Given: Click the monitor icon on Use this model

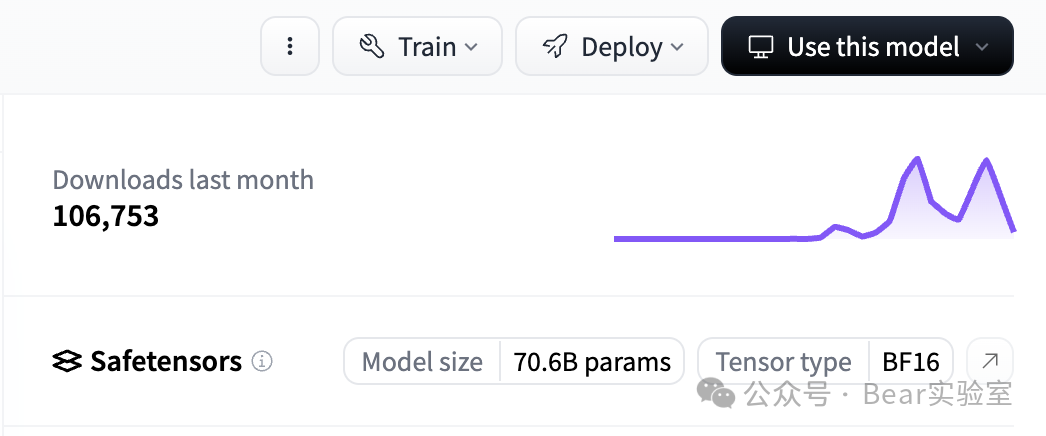Looking at the screenshot, I should pyautogui.click(x=762, y=47).
